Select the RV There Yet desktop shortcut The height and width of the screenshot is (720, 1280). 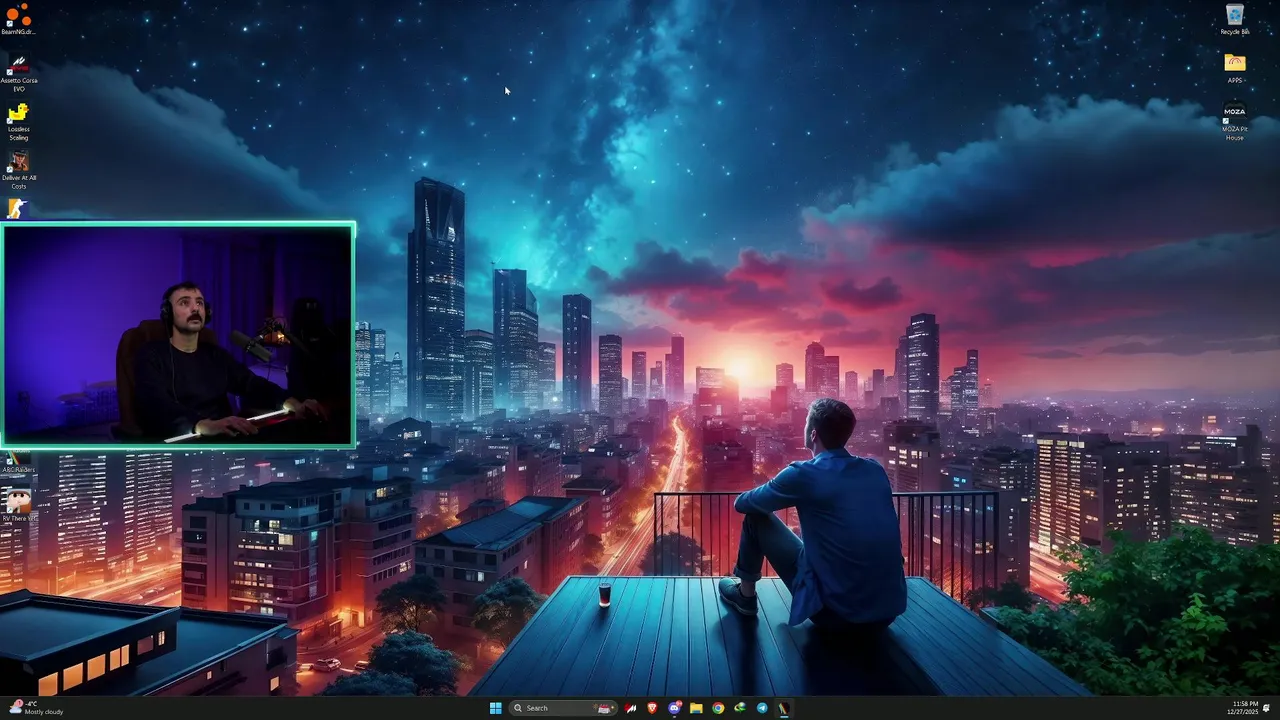point(18,504)
